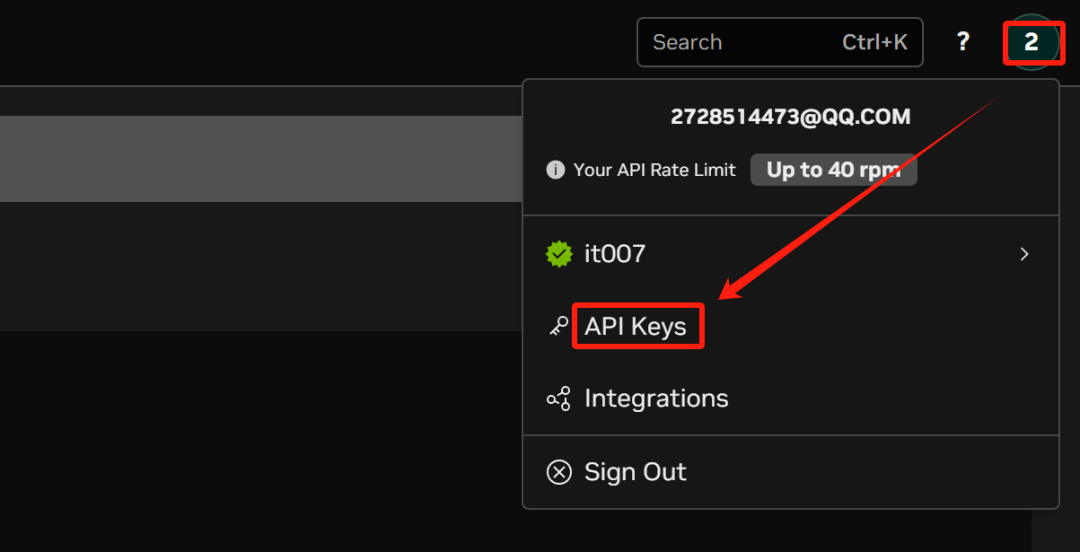This screenshot has height=552, width=1080.
Task: Click the circled X Sign Out icon
Action: pos(559,472)
